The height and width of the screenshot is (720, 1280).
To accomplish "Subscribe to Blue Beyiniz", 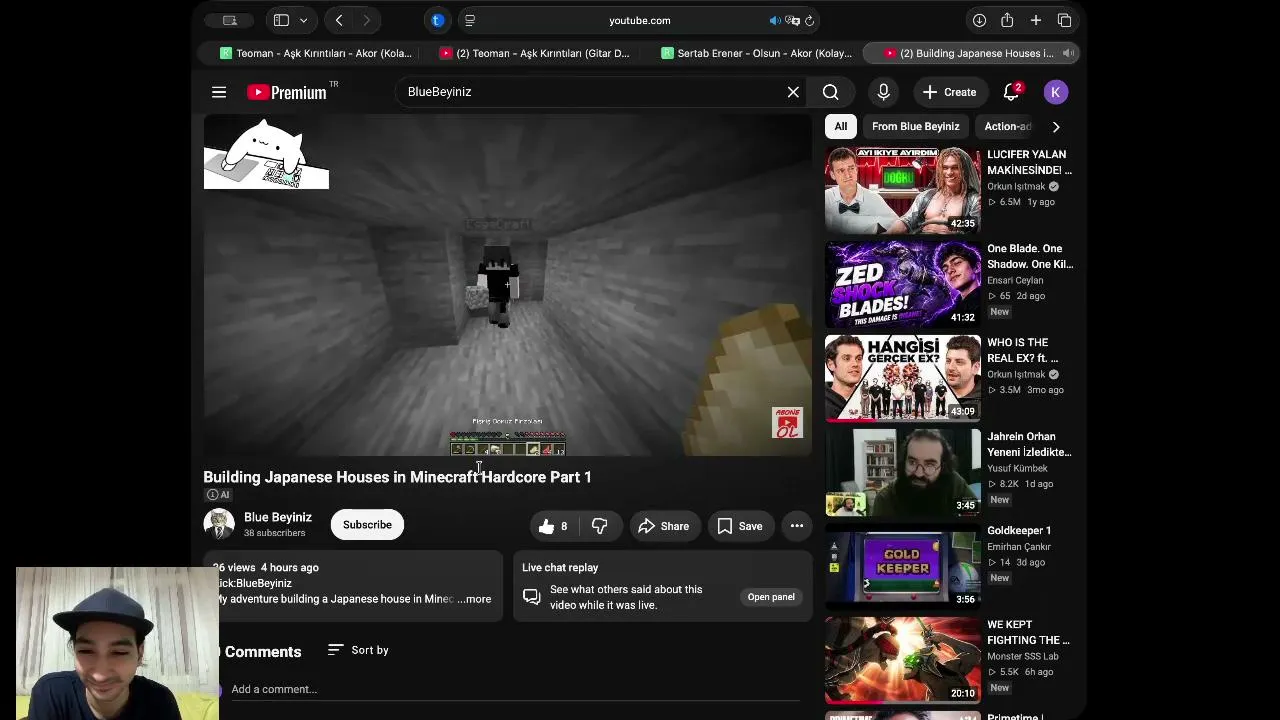I will pyautogui.click(x=367, y=524).
